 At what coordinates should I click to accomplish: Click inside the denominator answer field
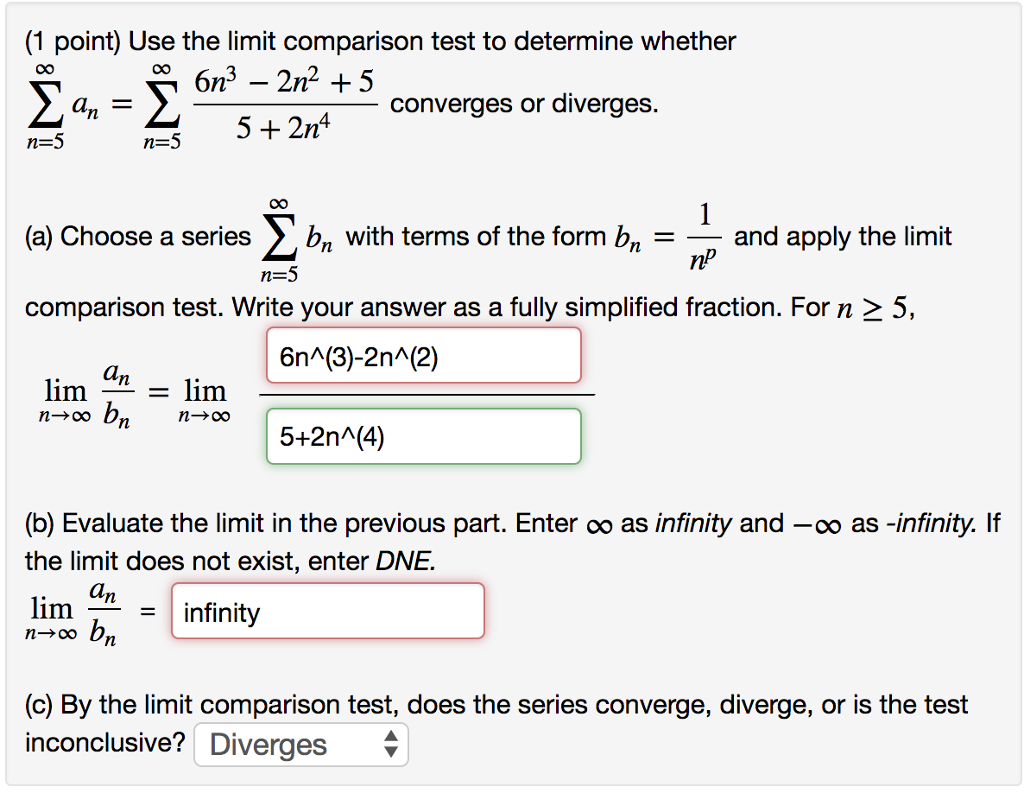click(422, 436)
